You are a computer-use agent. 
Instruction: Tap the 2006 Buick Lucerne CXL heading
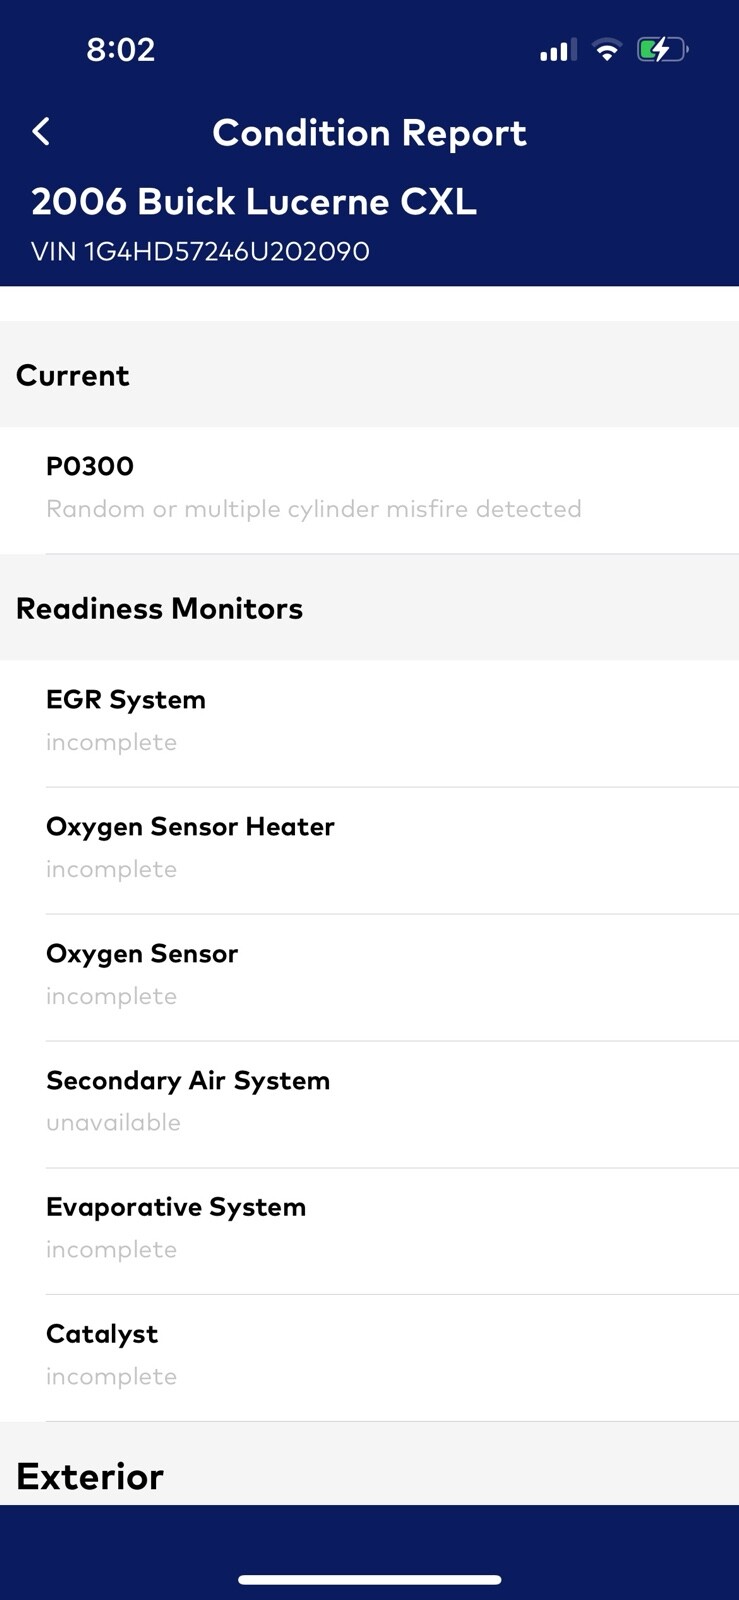(x=254, y=202)
